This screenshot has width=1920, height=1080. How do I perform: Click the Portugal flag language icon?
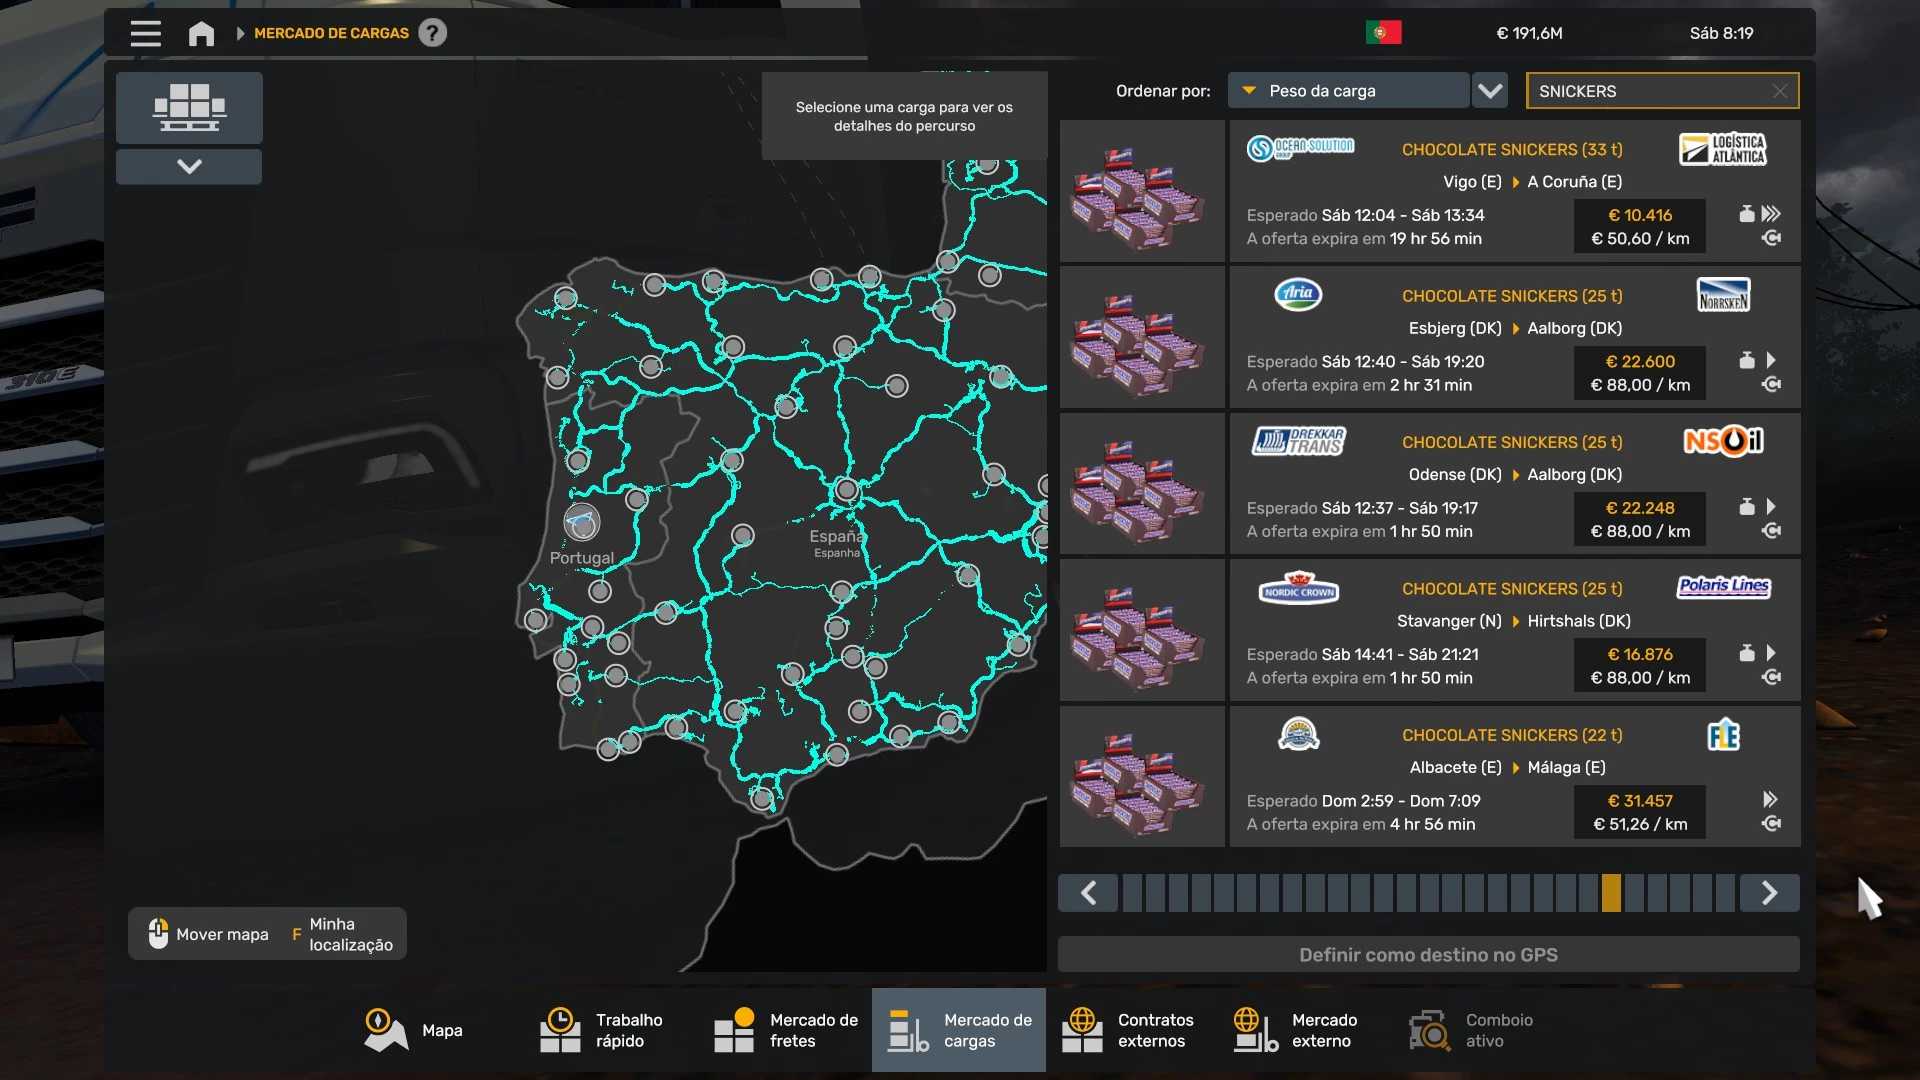coord(1383,33)
